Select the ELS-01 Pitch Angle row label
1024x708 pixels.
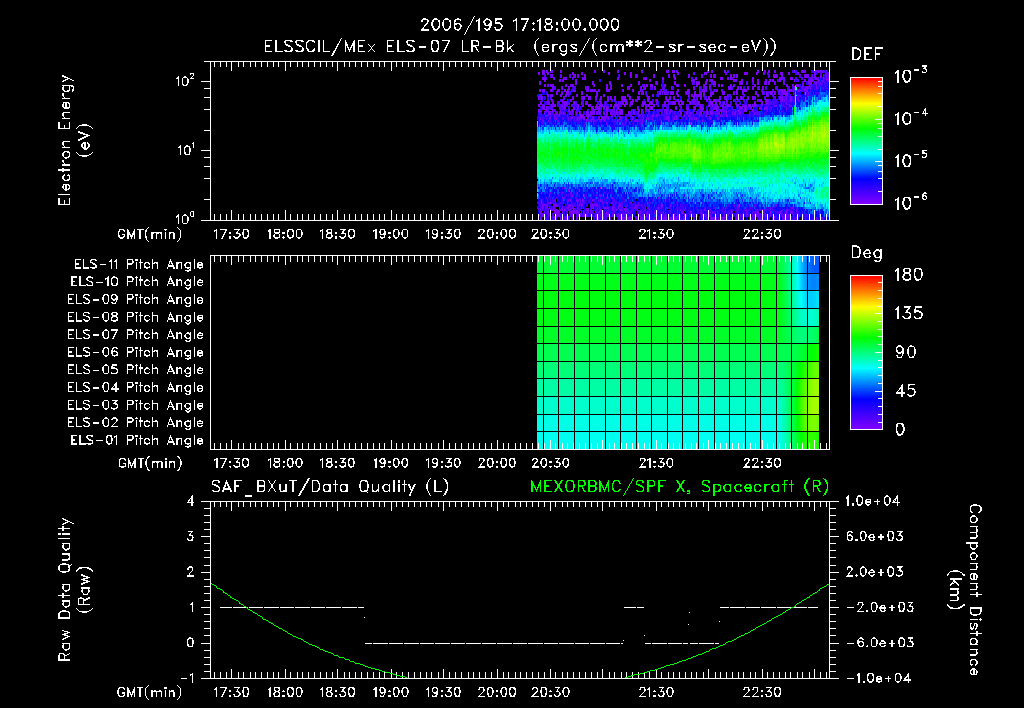pyautogui.click(x=137, y=440)
